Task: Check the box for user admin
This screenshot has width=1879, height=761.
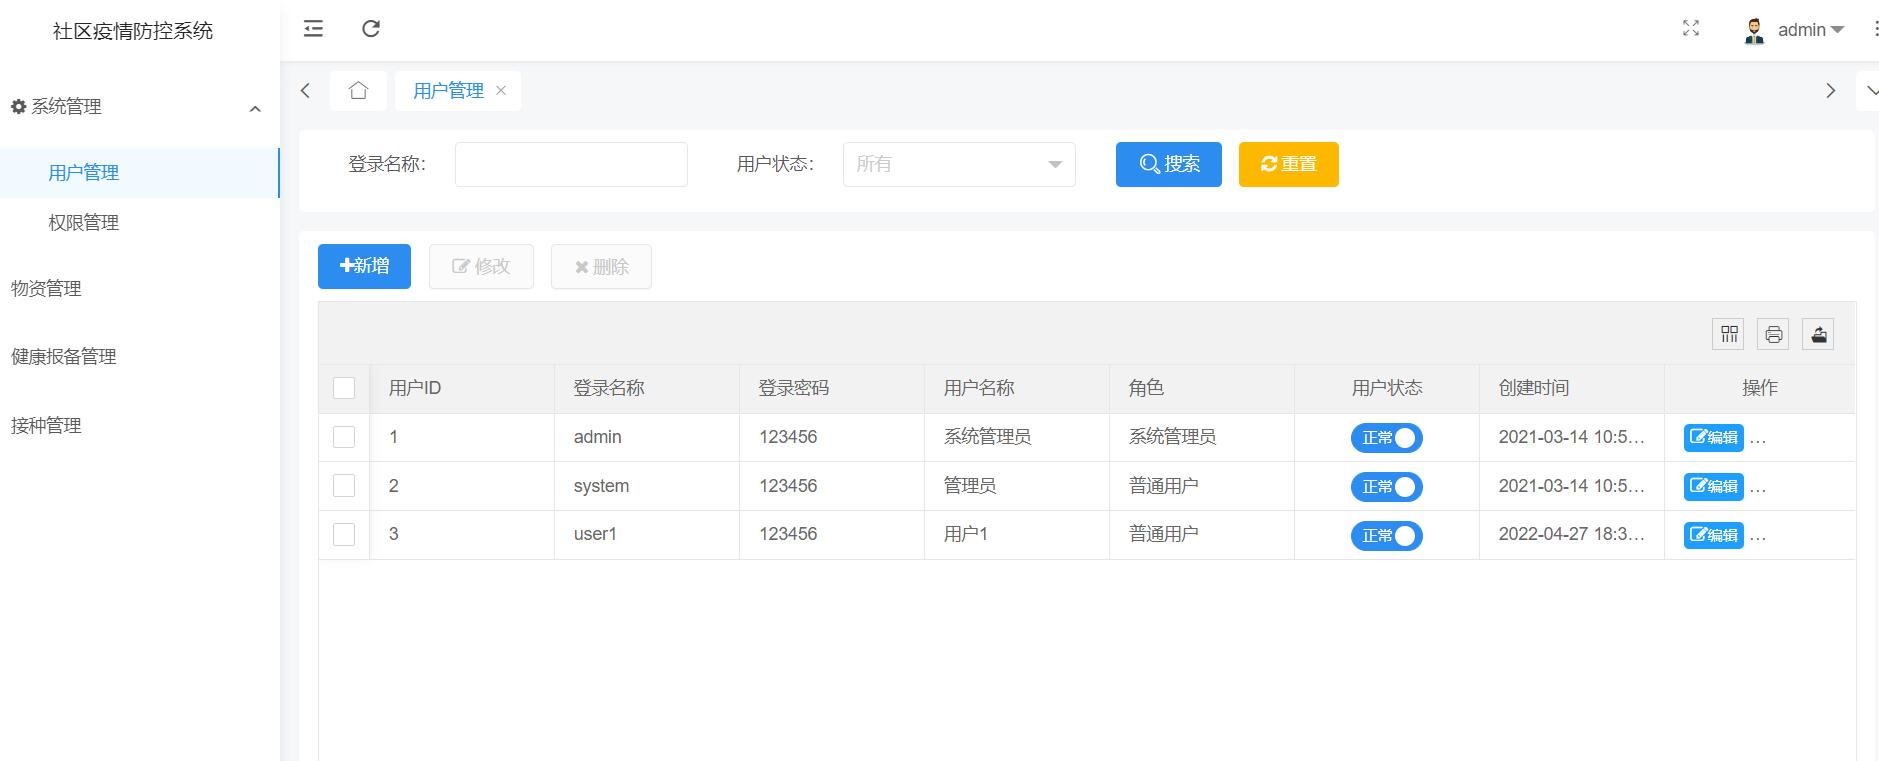Action: 344,437
